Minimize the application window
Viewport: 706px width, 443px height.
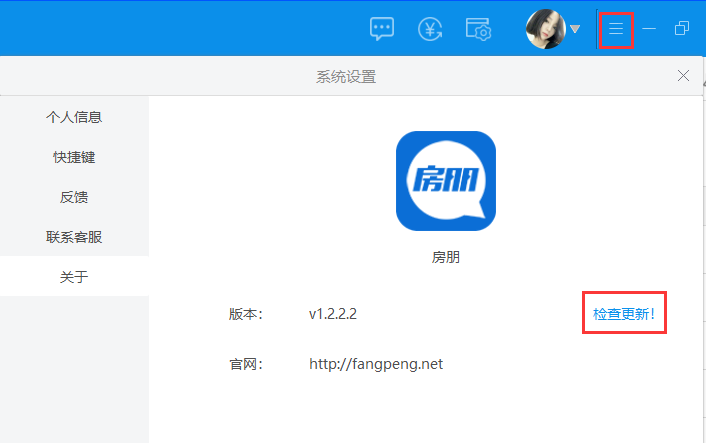point(649,29)
